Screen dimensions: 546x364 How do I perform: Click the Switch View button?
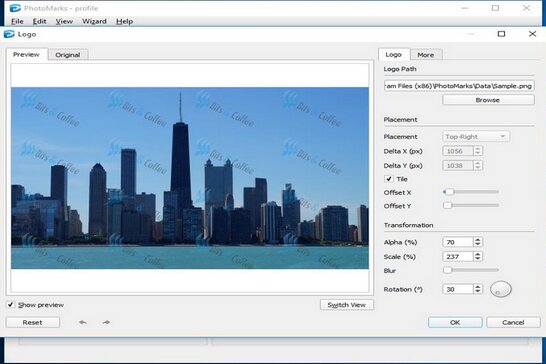tap(346, 305)
